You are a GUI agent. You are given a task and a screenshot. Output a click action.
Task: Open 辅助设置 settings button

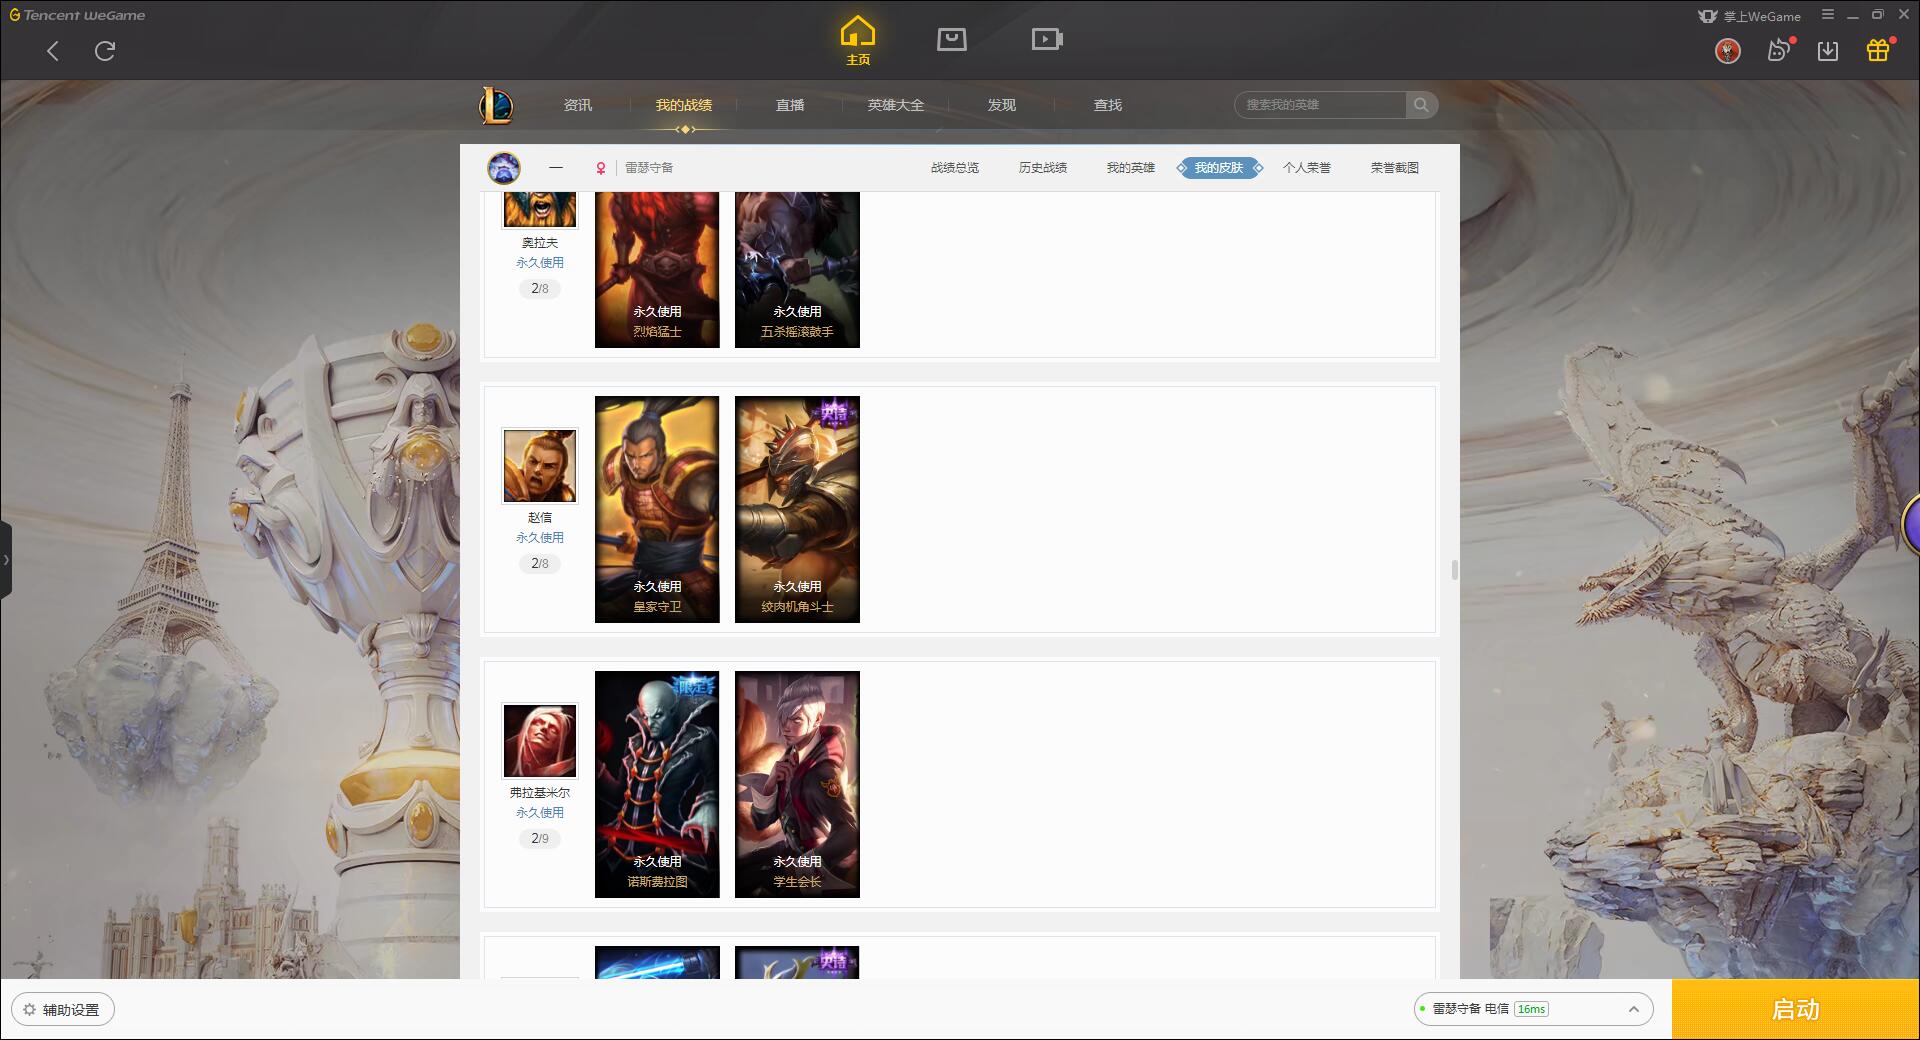pyautogui.click(x=63, y=1010)
